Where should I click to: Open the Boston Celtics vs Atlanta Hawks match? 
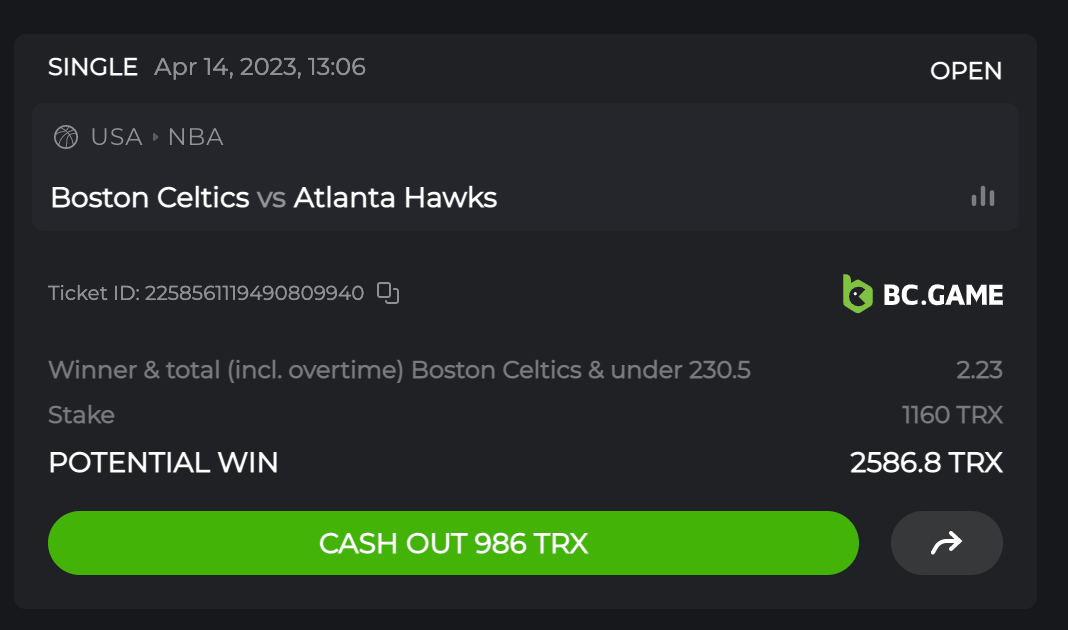click(x=273, y=198)
